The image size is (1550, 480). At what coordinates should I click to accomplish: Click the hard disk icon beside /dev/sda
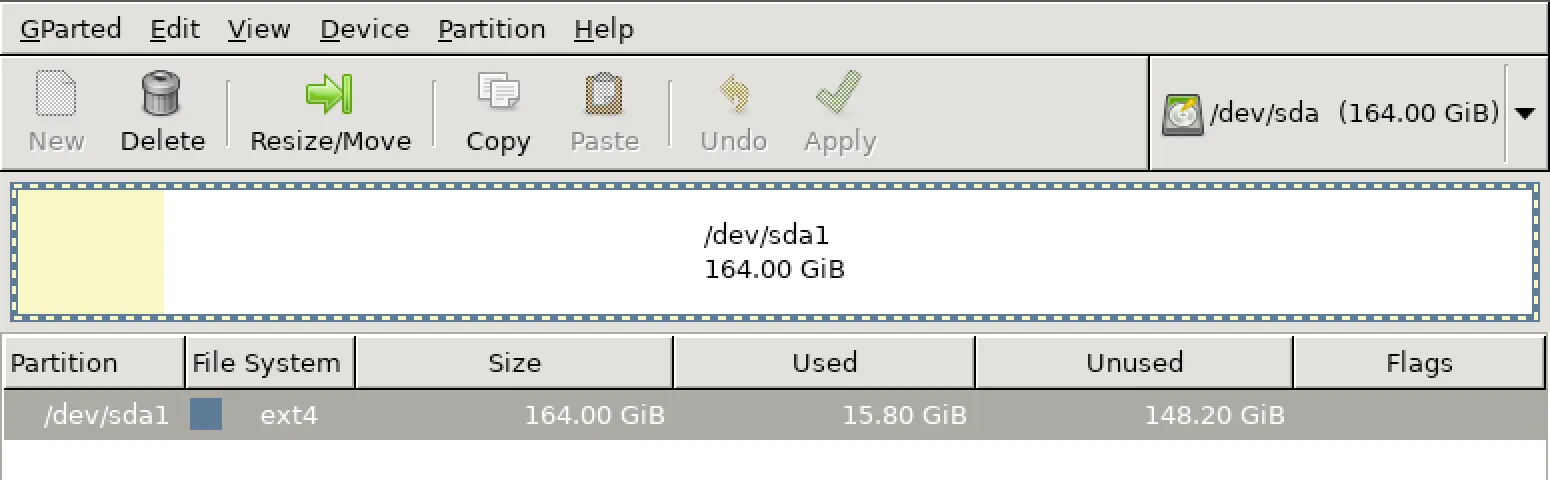[x=1183, y=115]
